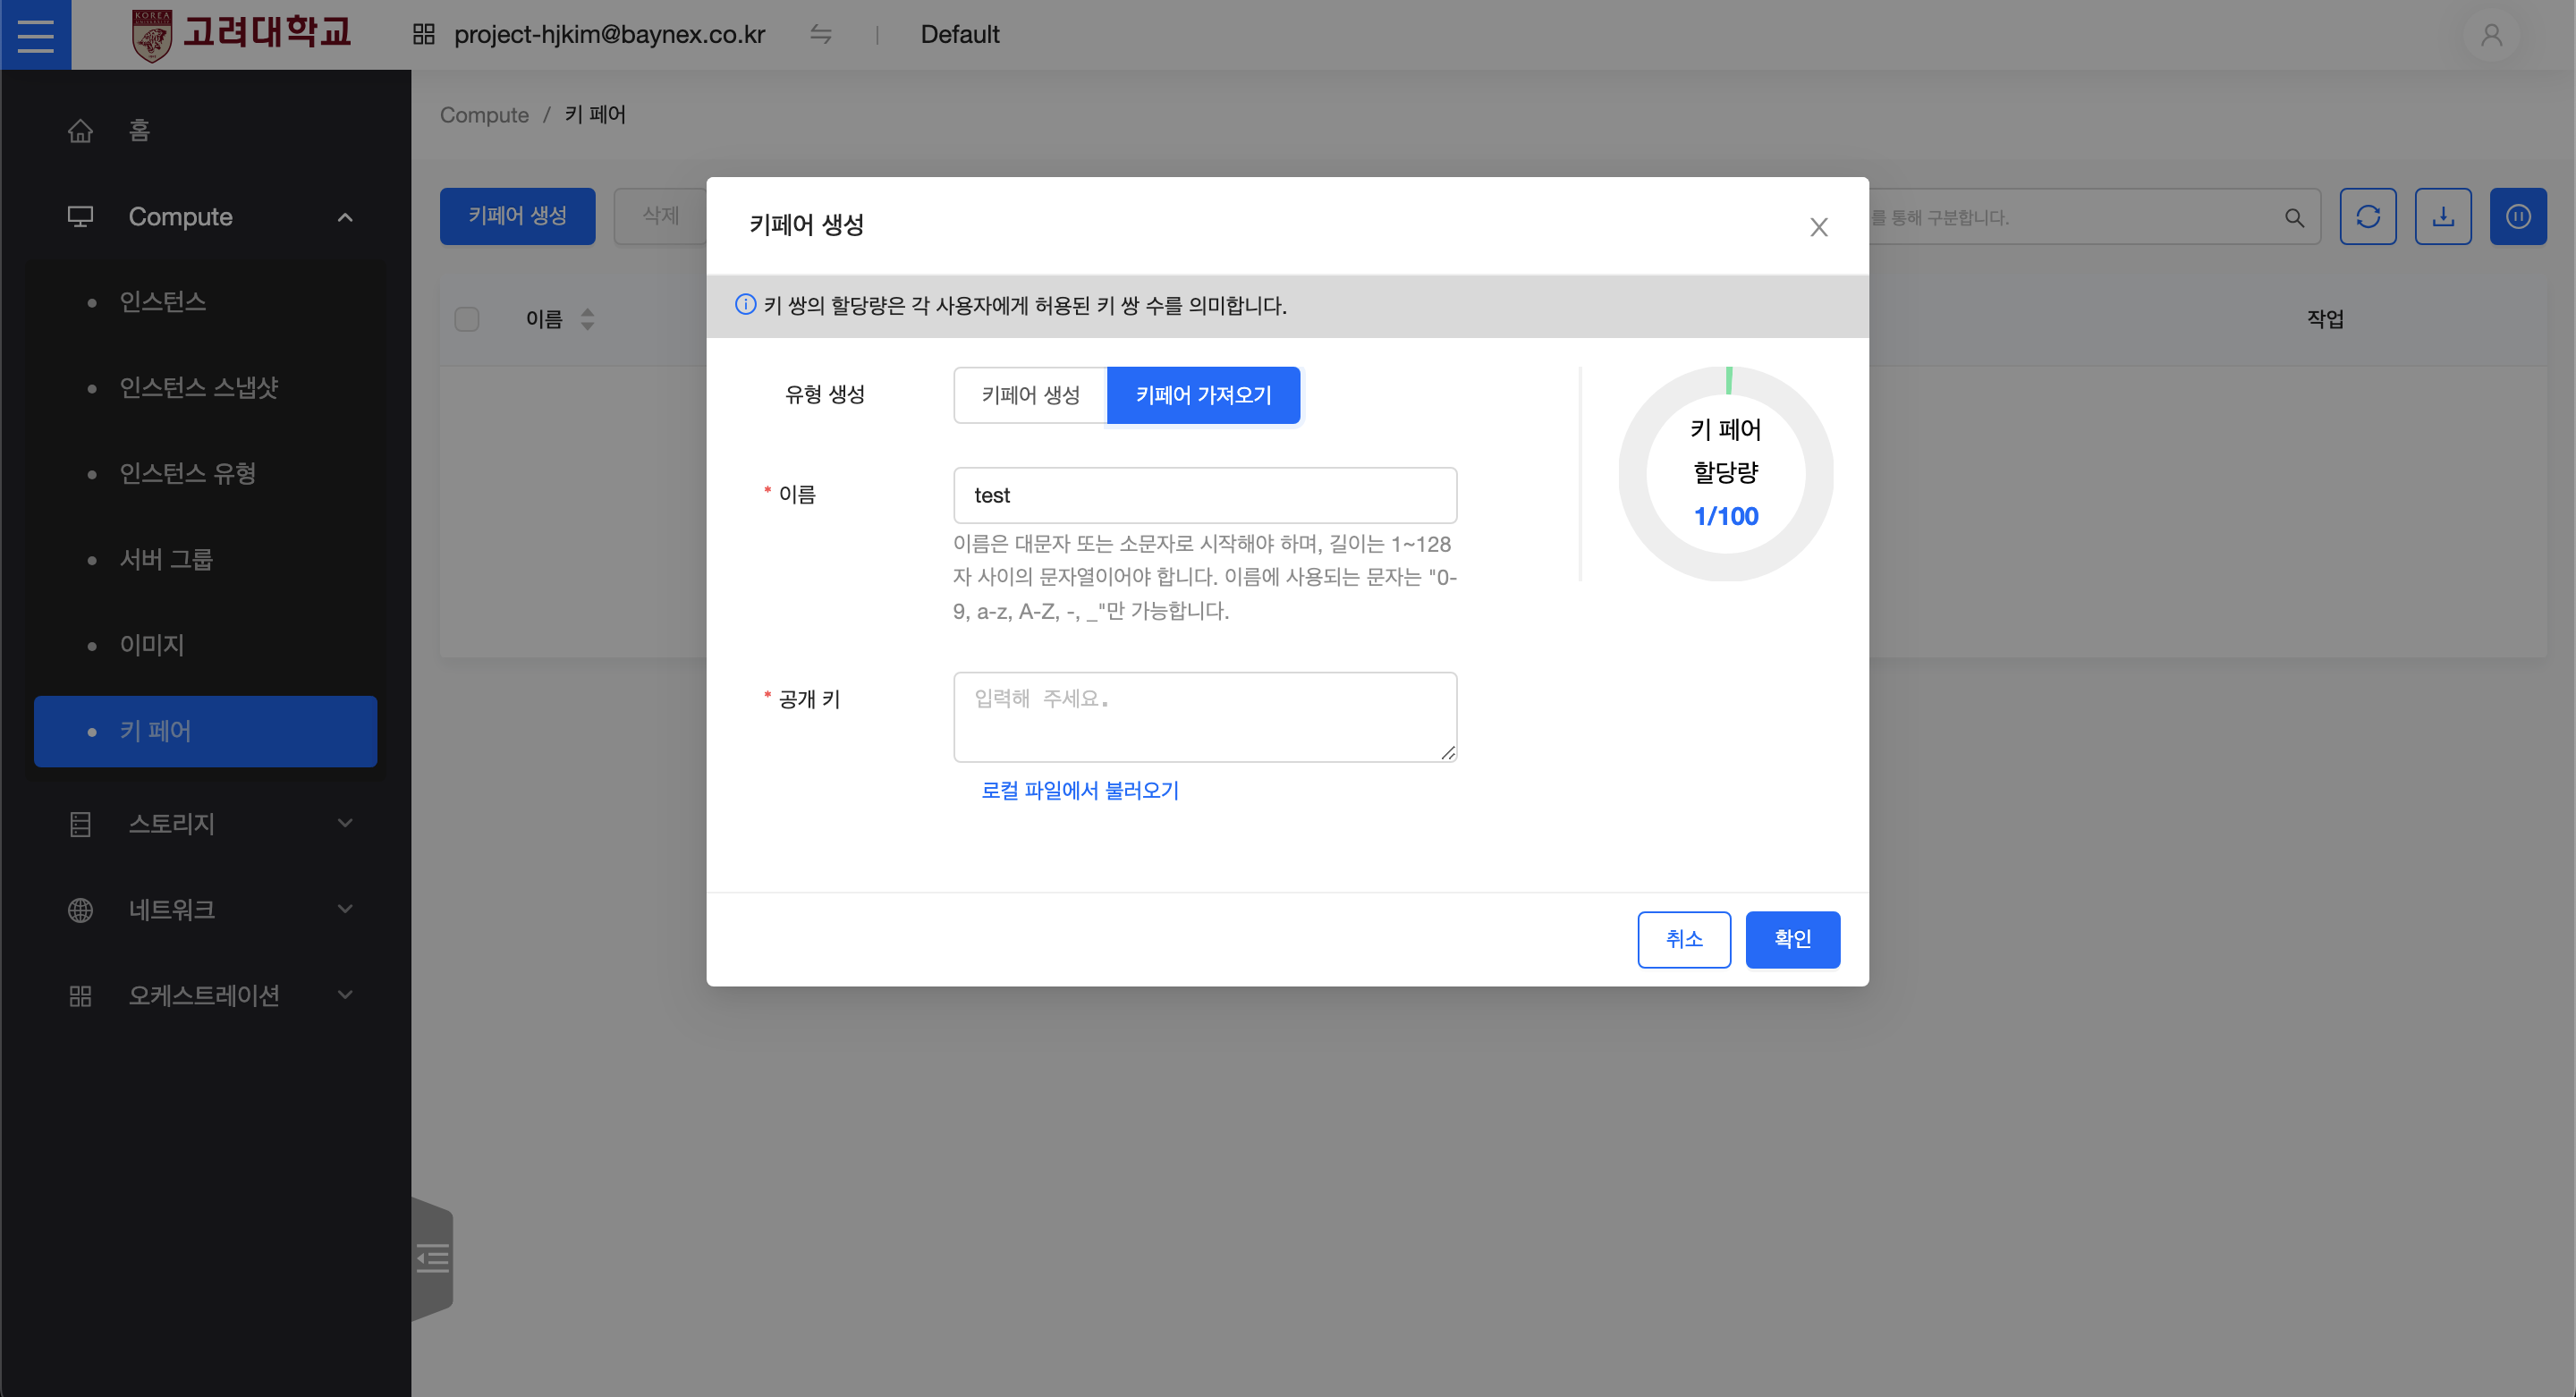This screenshot has width=2576, height=1397.
Task: Click the refresh list icon button
Action: pyautogui.click(x=2367, y=216)
